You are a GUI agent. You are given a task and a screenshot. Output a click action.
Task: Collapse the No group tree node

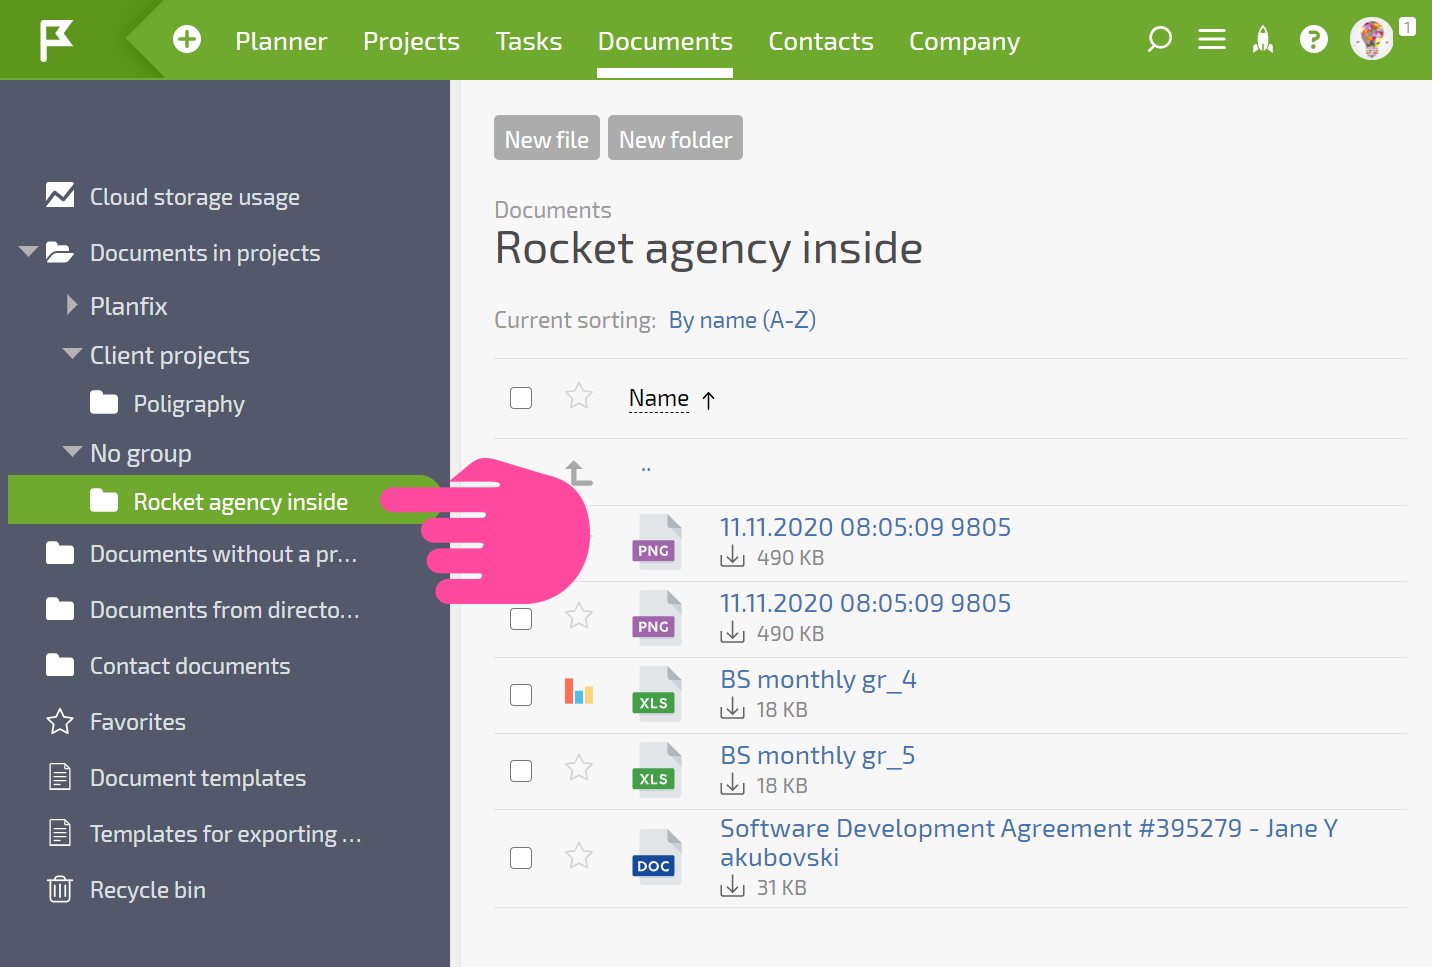[72, 452]
